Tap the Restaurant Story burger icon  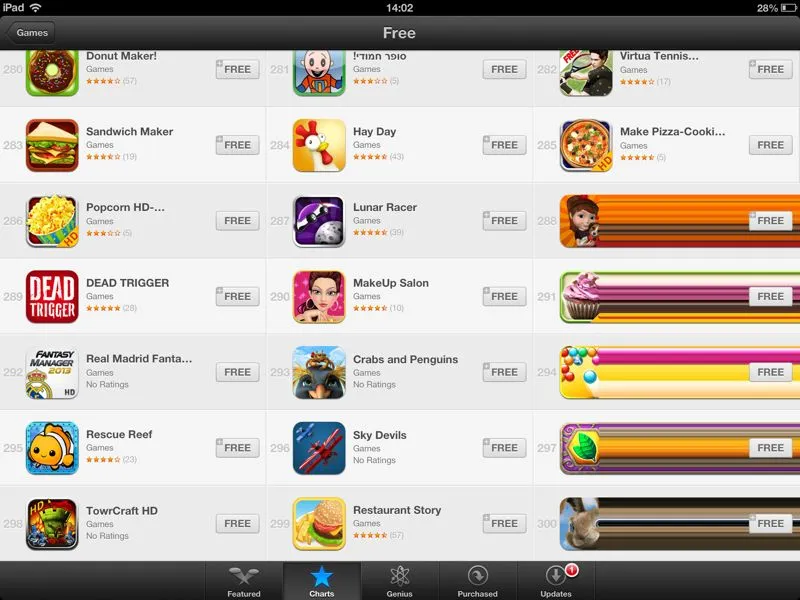click(319, 524)
